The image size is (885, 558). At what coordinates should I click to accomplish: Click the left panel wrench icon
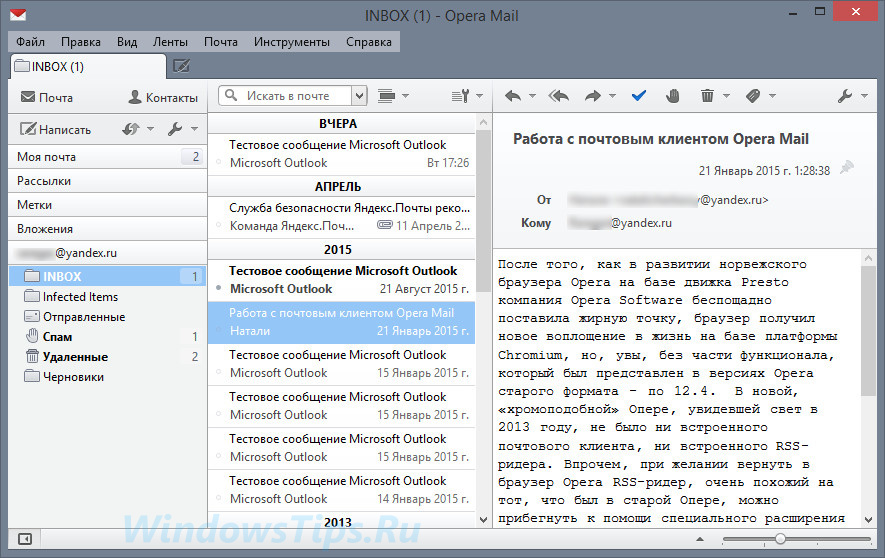coord(175,129)
